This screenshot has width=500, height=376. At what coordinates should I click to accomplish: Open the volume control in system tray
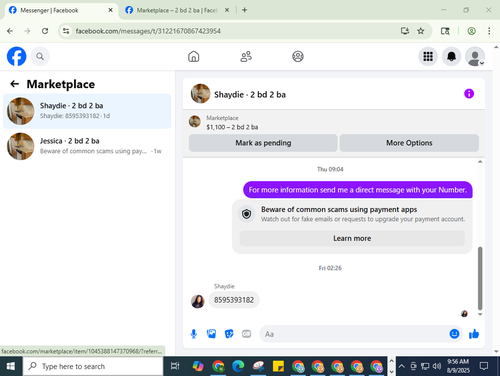tap(437, 366)
